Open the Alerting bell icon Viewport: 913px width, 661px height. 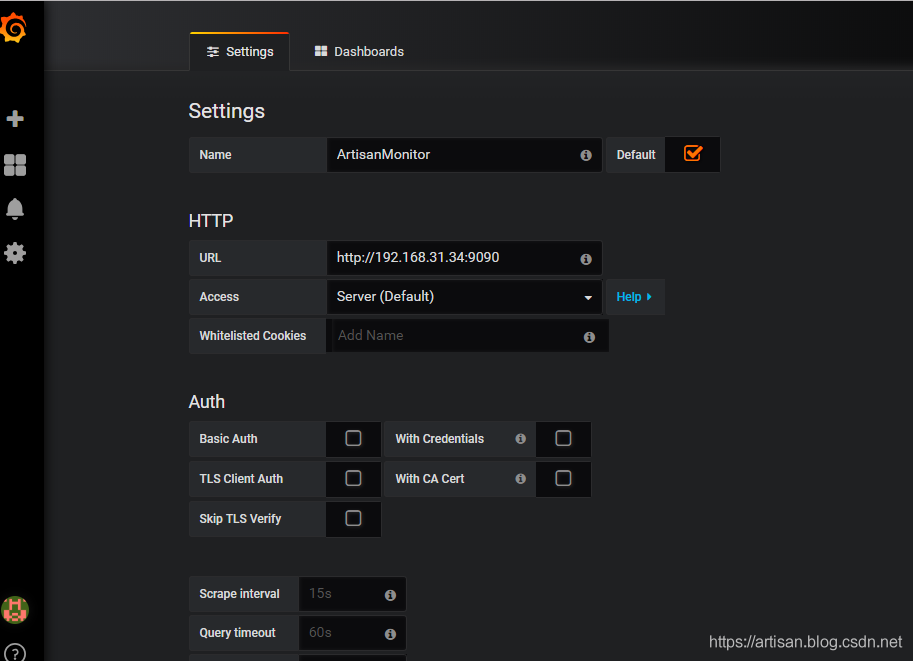pyautogui.click(x=15, y=209)
